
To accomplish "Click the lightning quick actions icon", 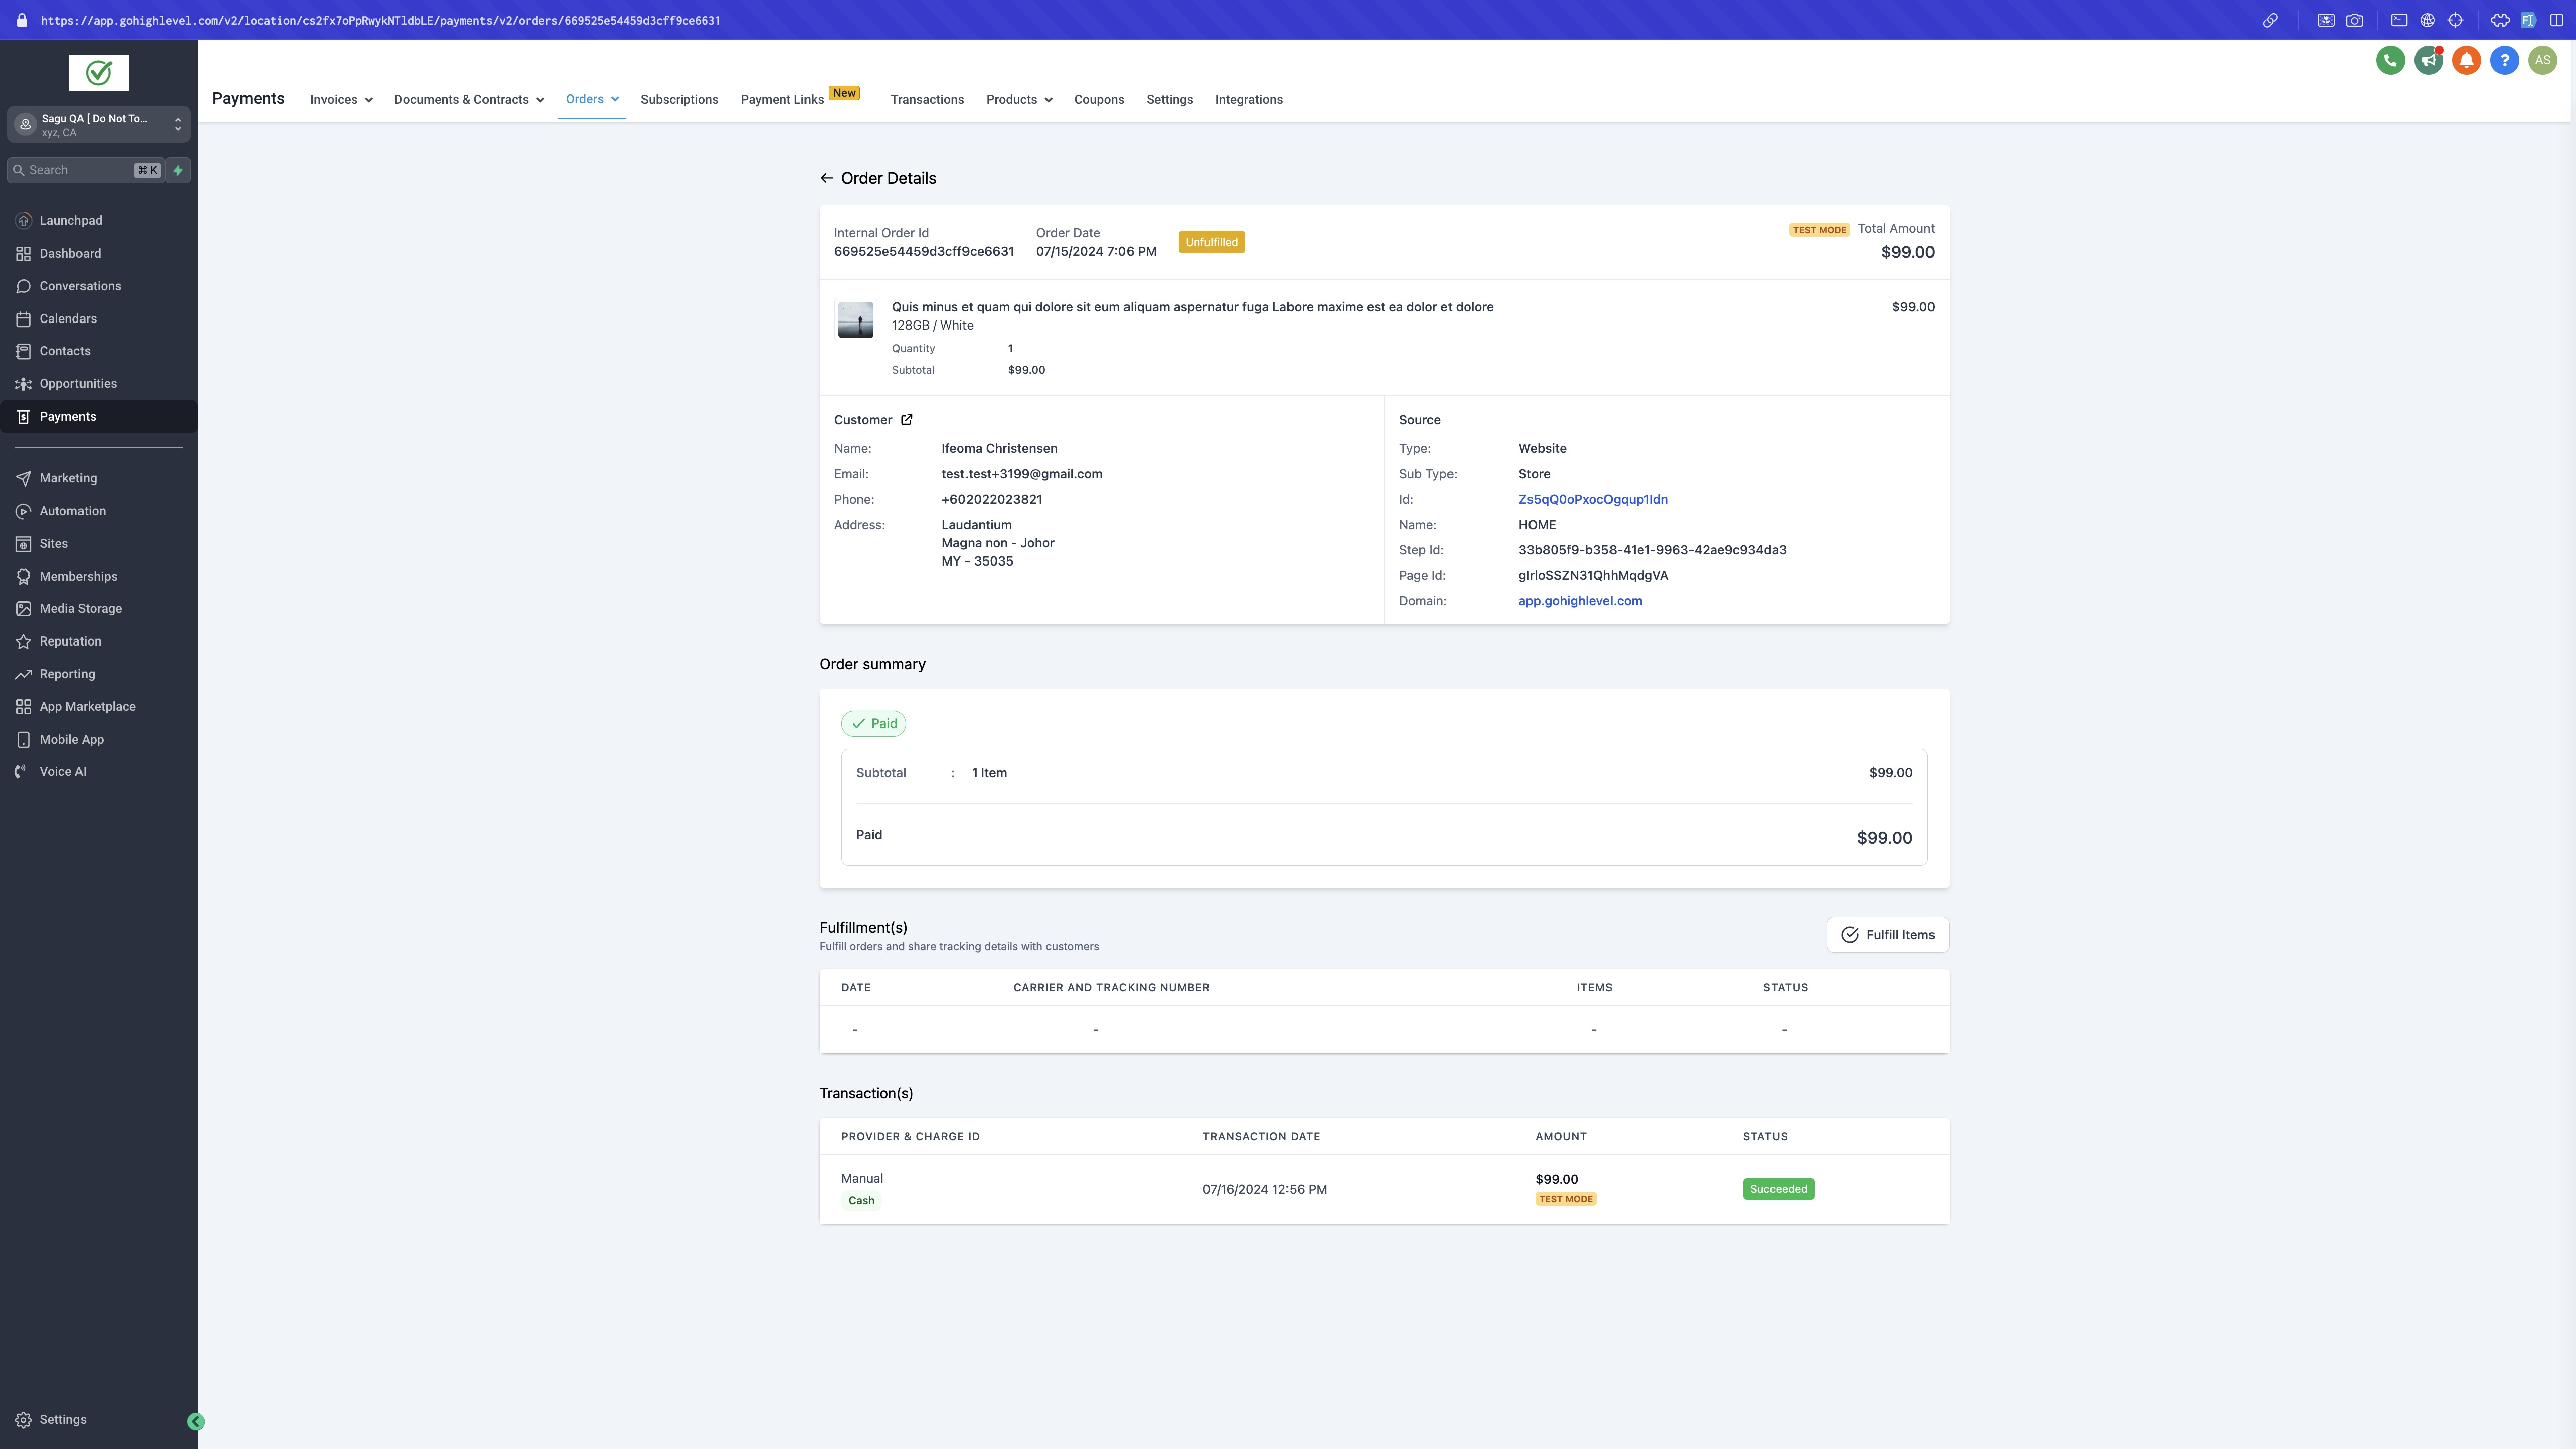I will click(x=178, y=170).
